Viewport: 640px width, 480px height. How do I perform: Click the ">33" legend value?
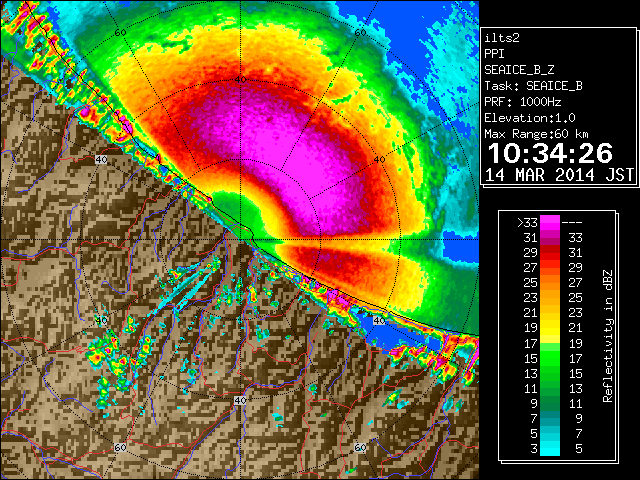tap(527, 223)
